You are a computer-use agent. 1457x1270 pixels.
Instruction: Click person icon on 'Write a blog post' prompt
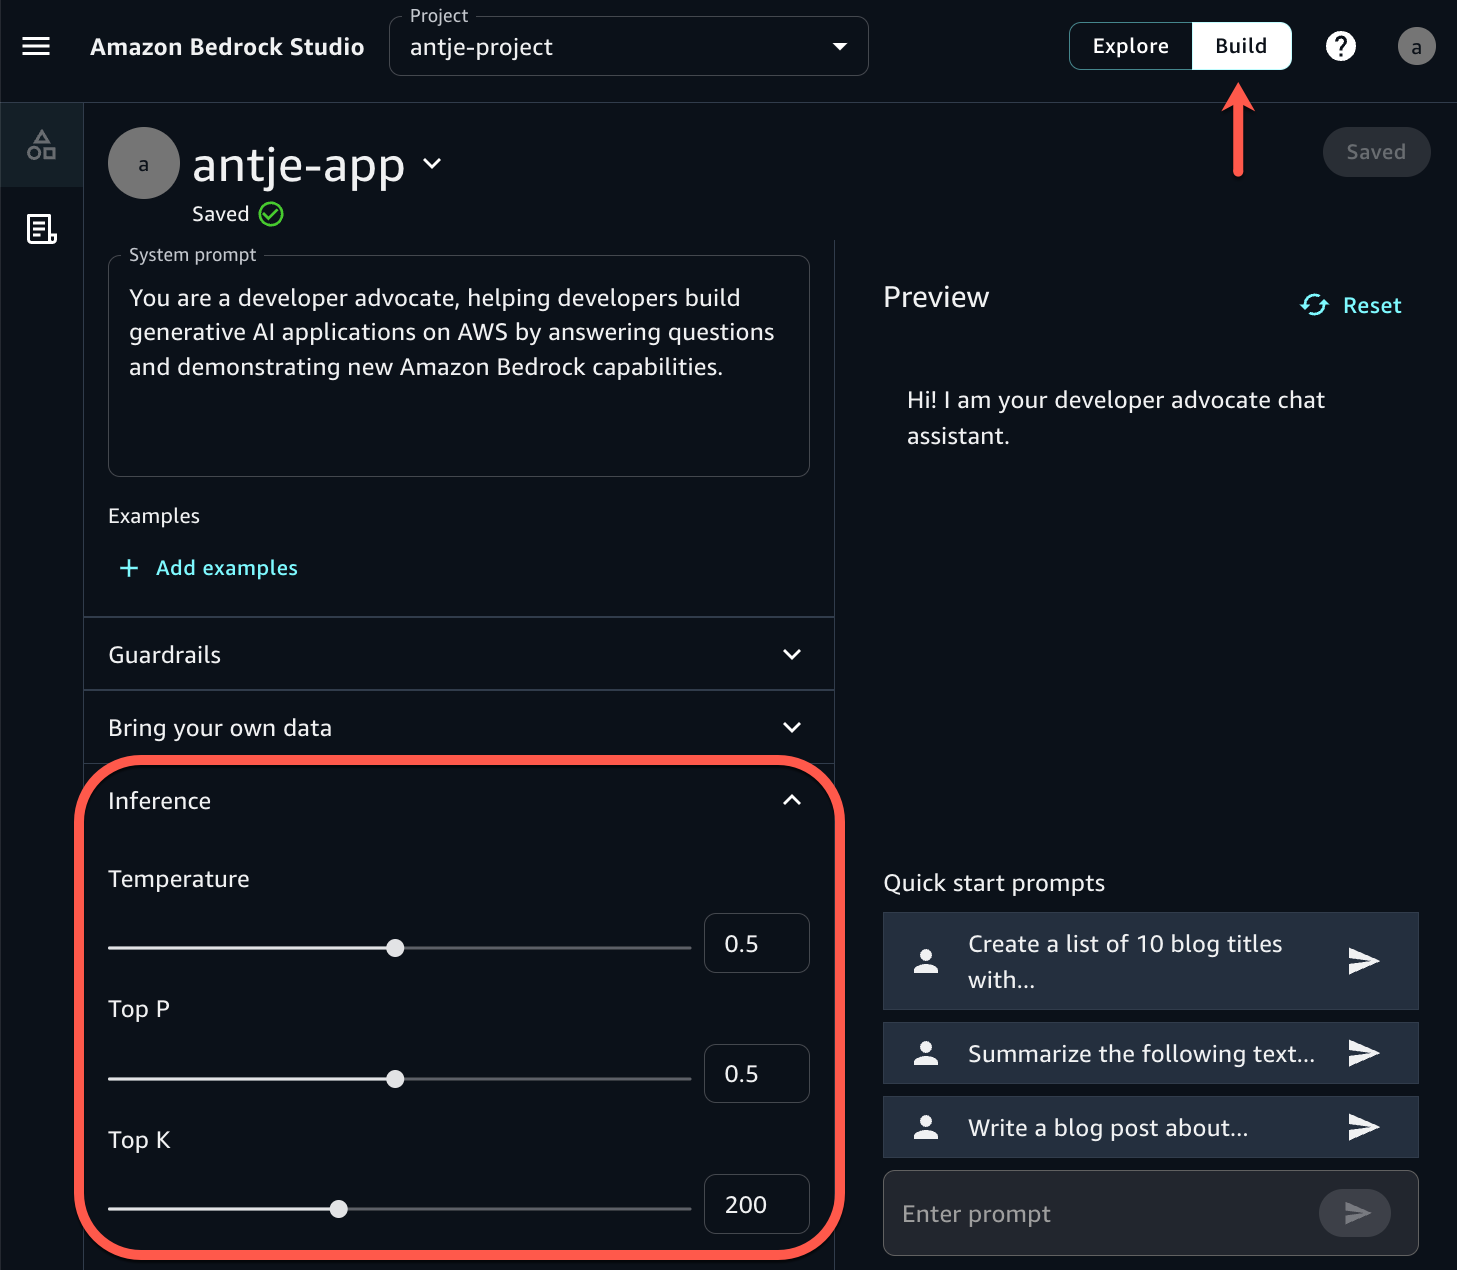coord(926,1127)
